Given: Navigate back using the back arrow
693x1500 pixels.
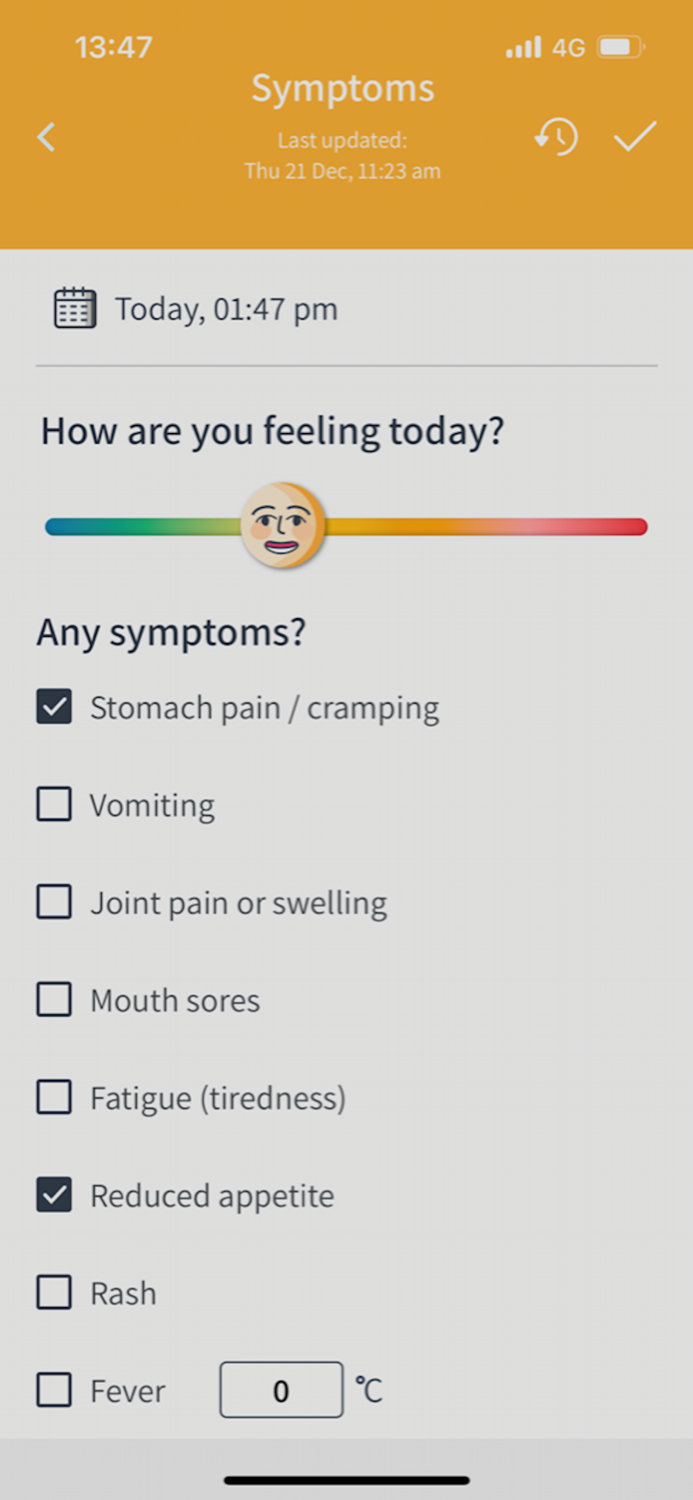Looking at the screenshot, I should (x=46, y=137).
